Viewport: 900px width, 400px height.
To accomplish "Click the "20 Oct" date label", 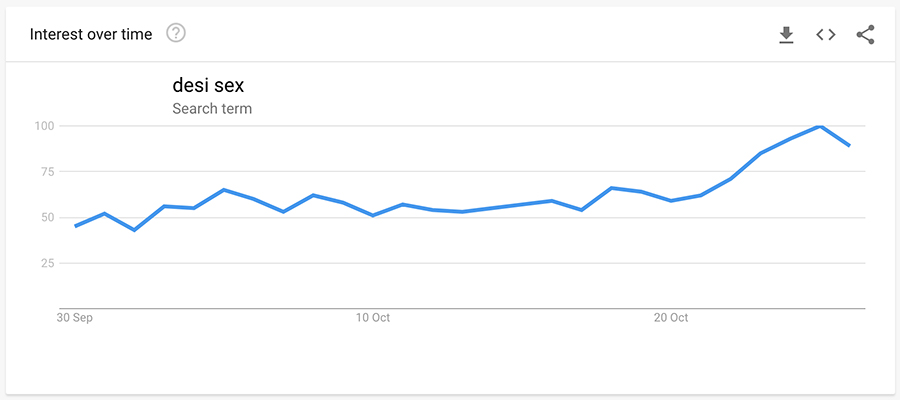I will [x=671, y=318].
